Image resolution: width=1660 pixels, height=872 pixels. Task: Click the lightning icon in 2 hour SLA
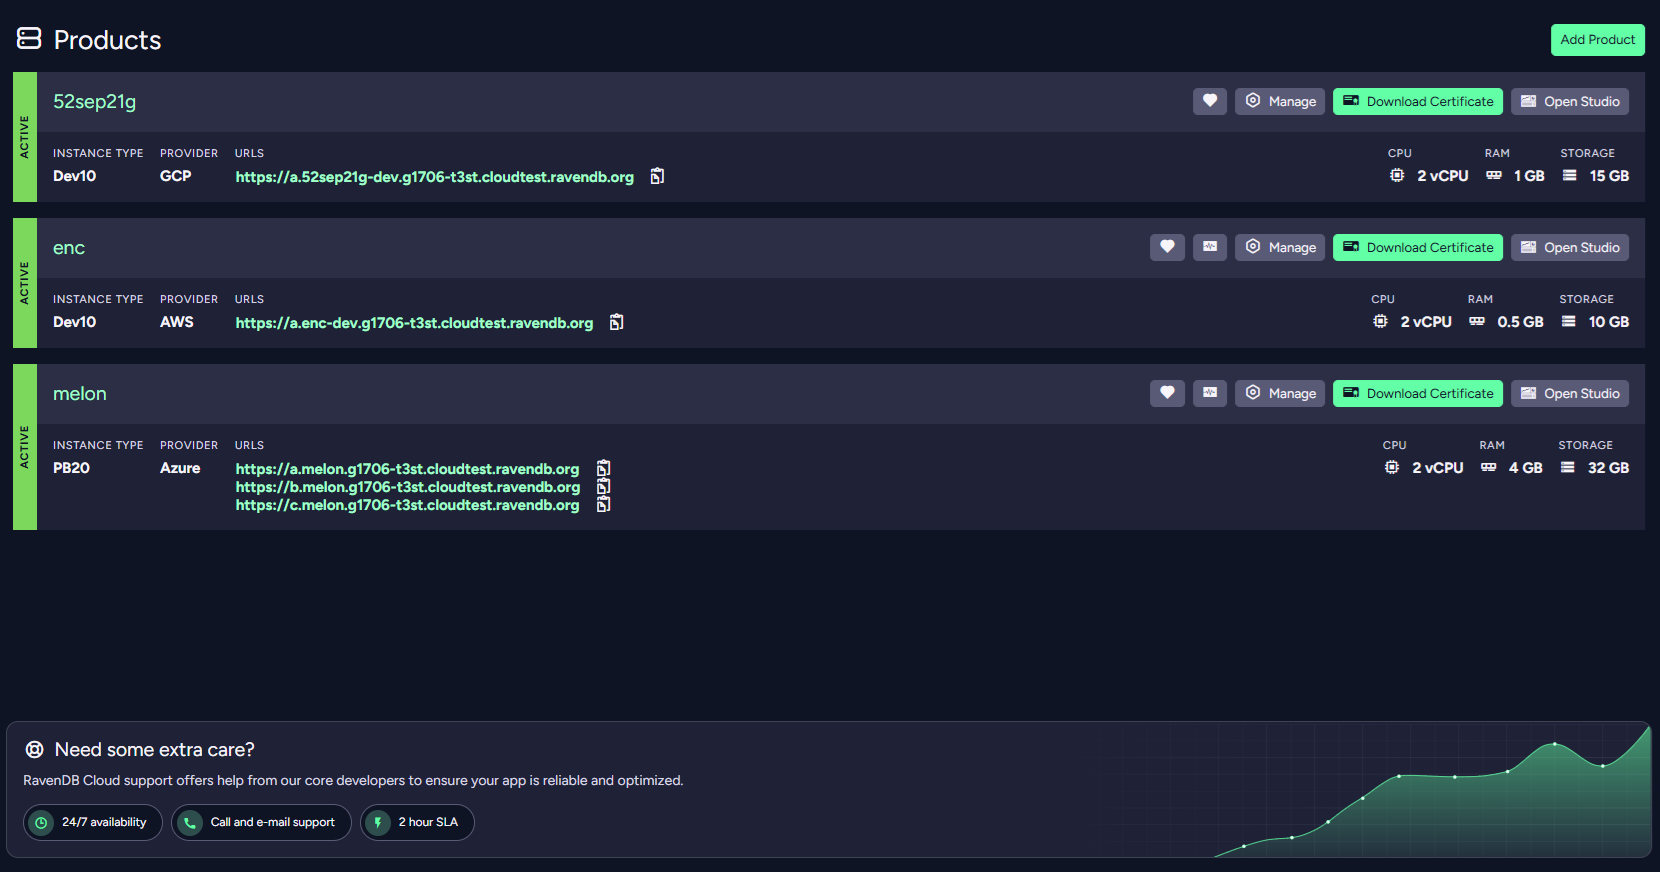click(x=378, y=823)
